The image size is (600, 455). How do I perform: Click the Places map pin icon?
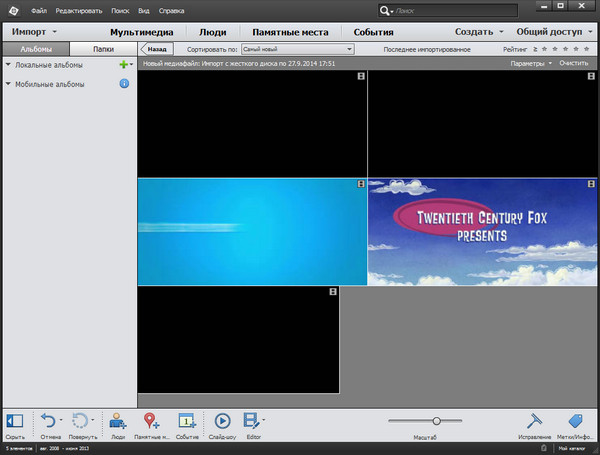point(152,421)
